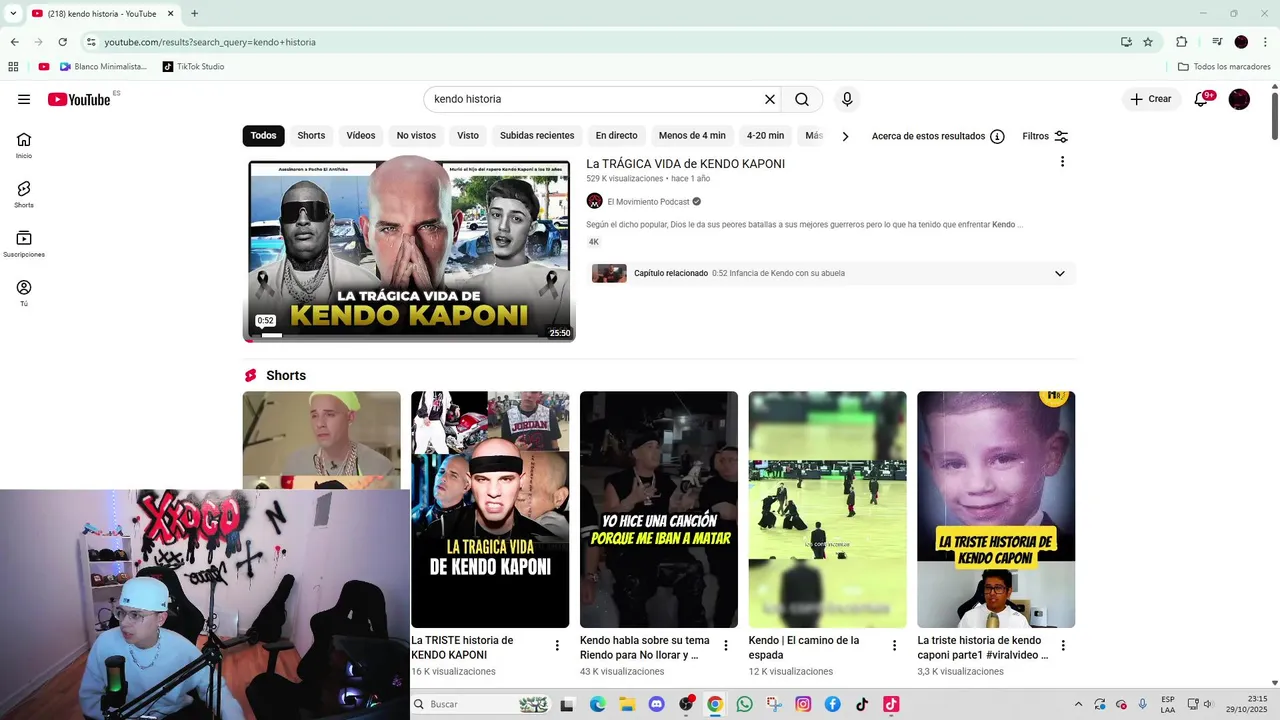Open Chrome three-dot menu
Screen dimensions: 1280x720
(1264, 42)
